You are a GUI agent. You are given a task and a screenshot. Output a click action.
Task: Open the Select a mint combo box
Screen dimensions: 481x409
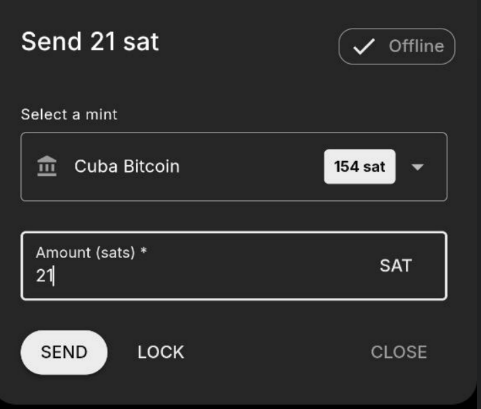click(234, 167)
